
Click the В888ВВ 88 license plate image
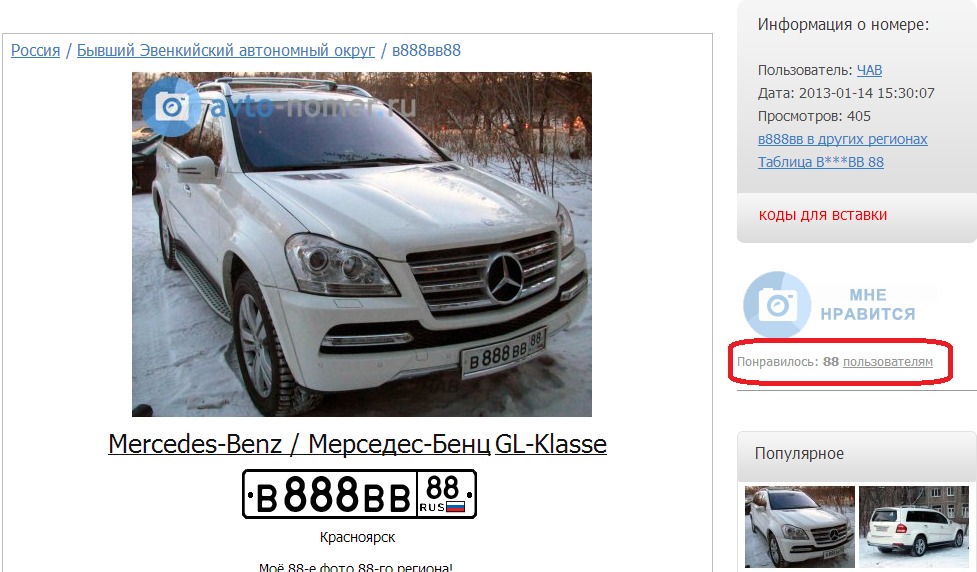[x=359, y=494]
